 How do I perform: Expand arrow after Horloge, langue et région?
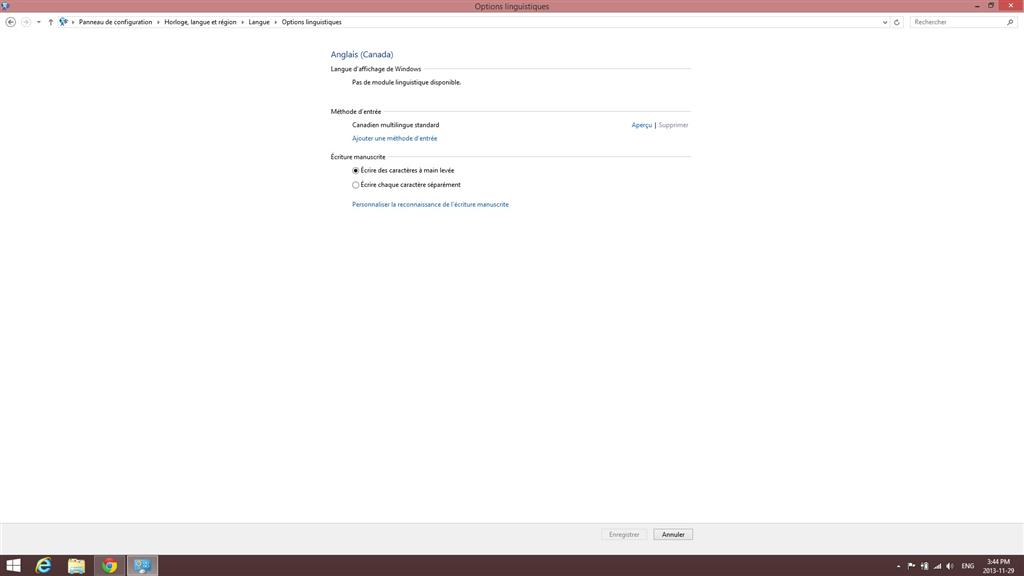tap(242, 22)
